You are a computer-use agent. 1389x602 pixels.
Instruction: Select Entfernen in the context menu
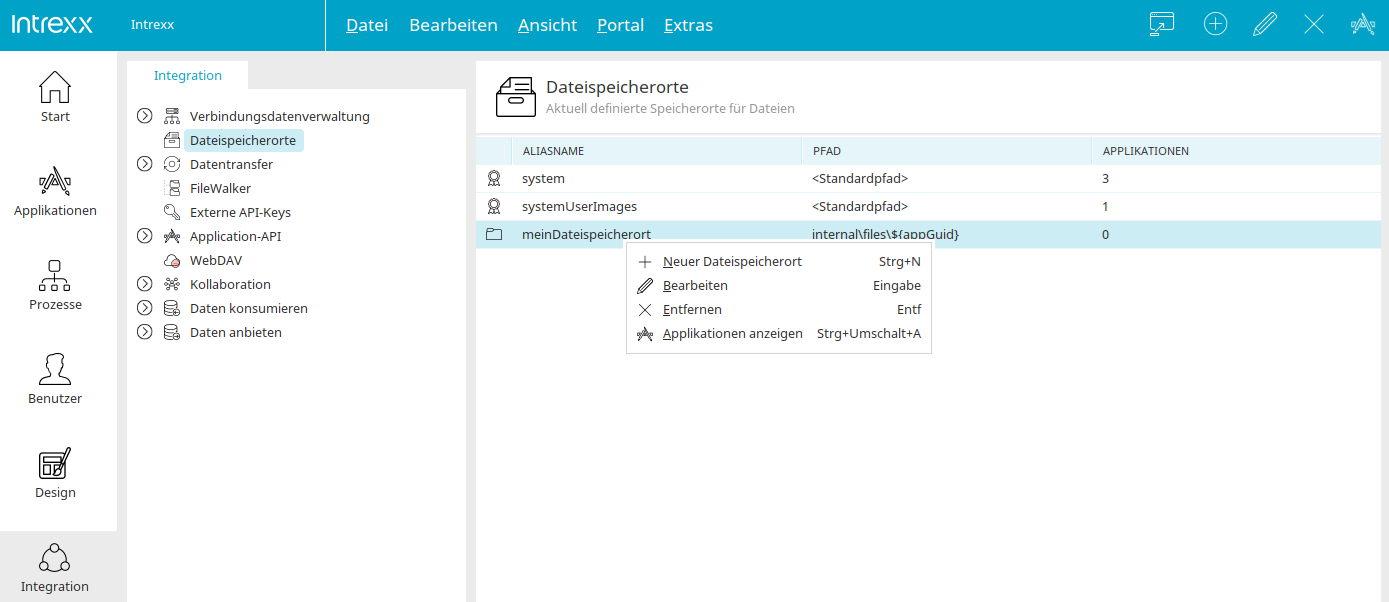[x=692, y=310]
